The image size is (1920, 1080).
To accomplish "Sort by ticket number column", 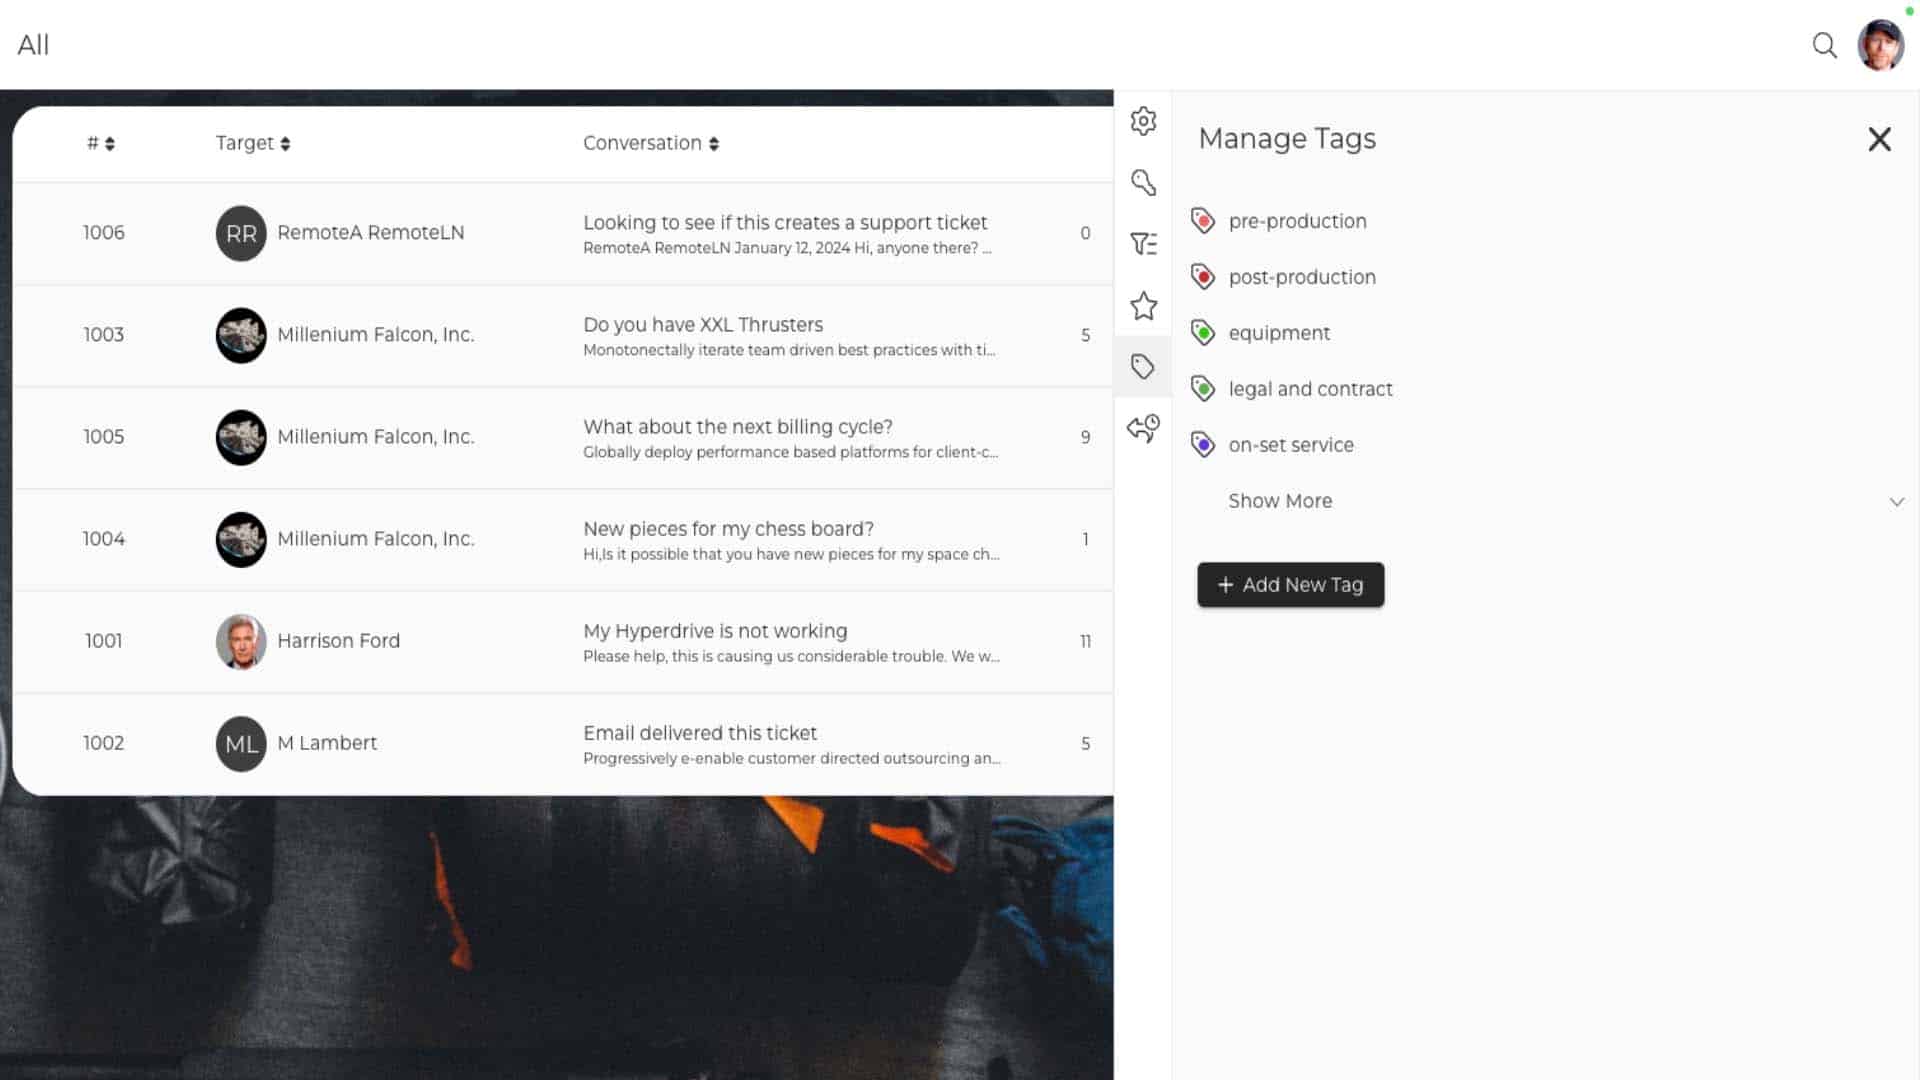I will pyautogui.click(x=100, y=144).
